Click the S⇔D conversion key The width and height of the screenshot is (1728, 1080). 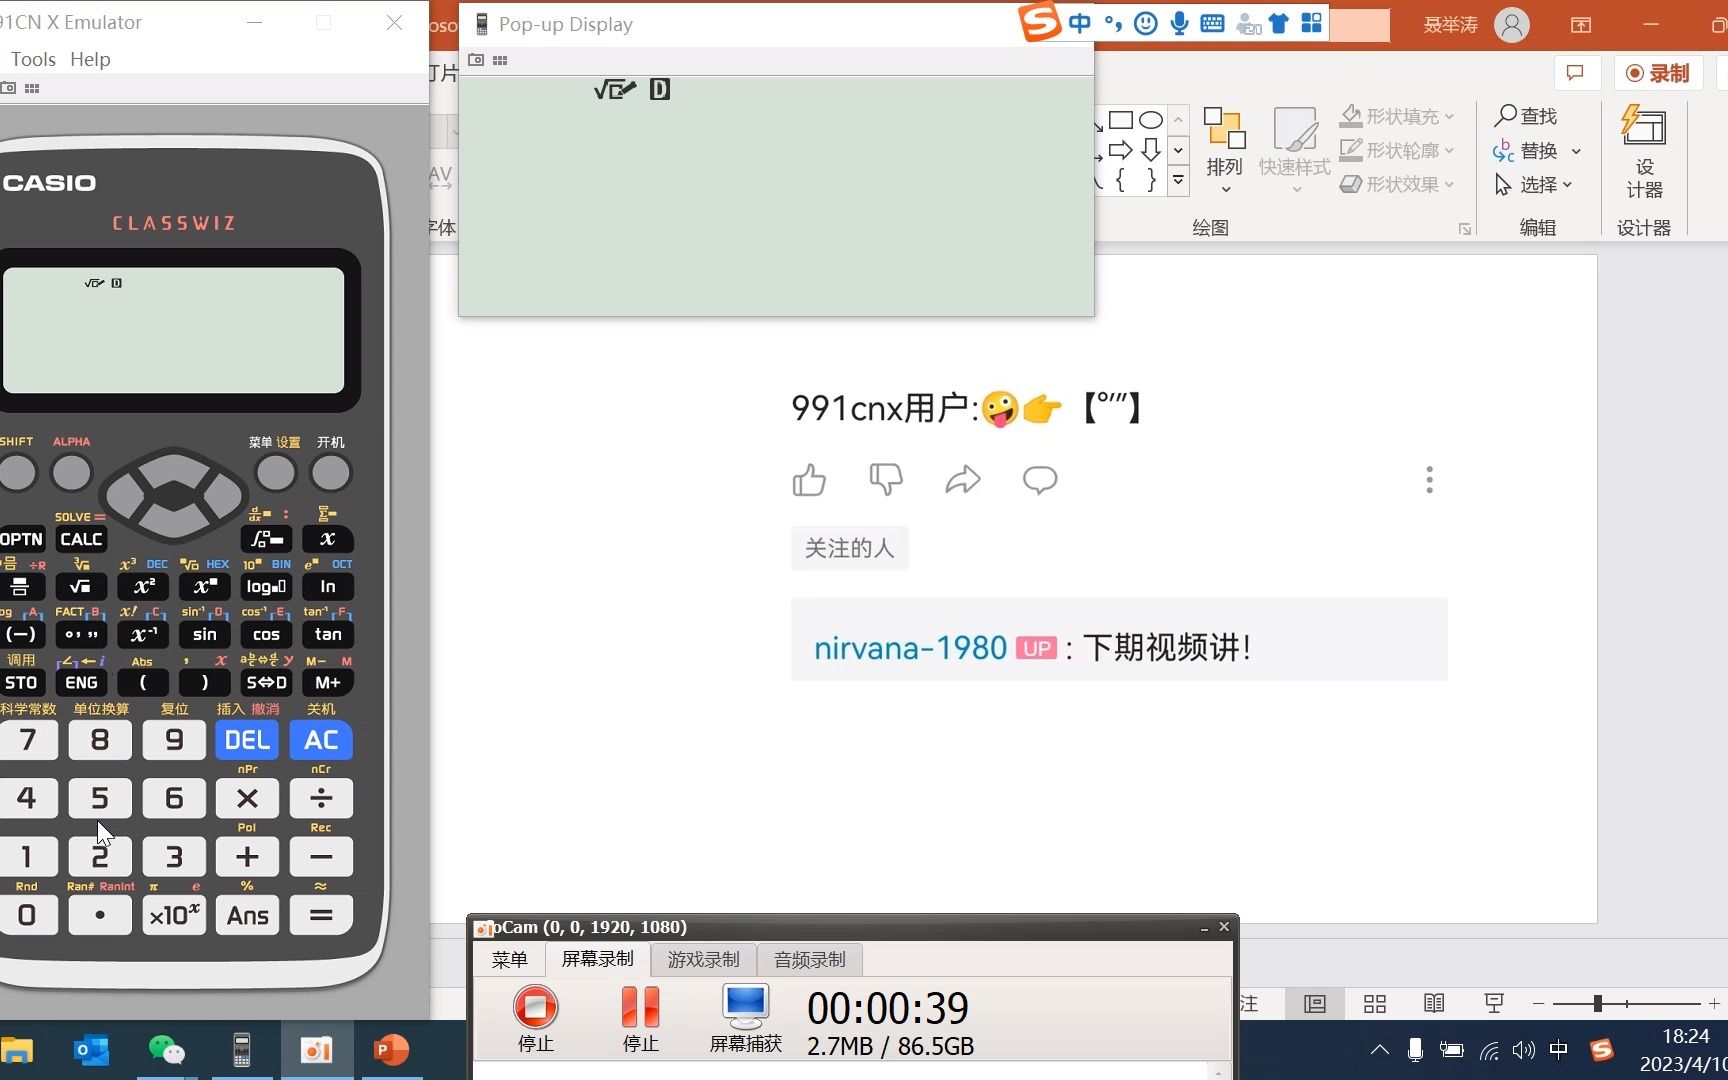pos(266,682)
